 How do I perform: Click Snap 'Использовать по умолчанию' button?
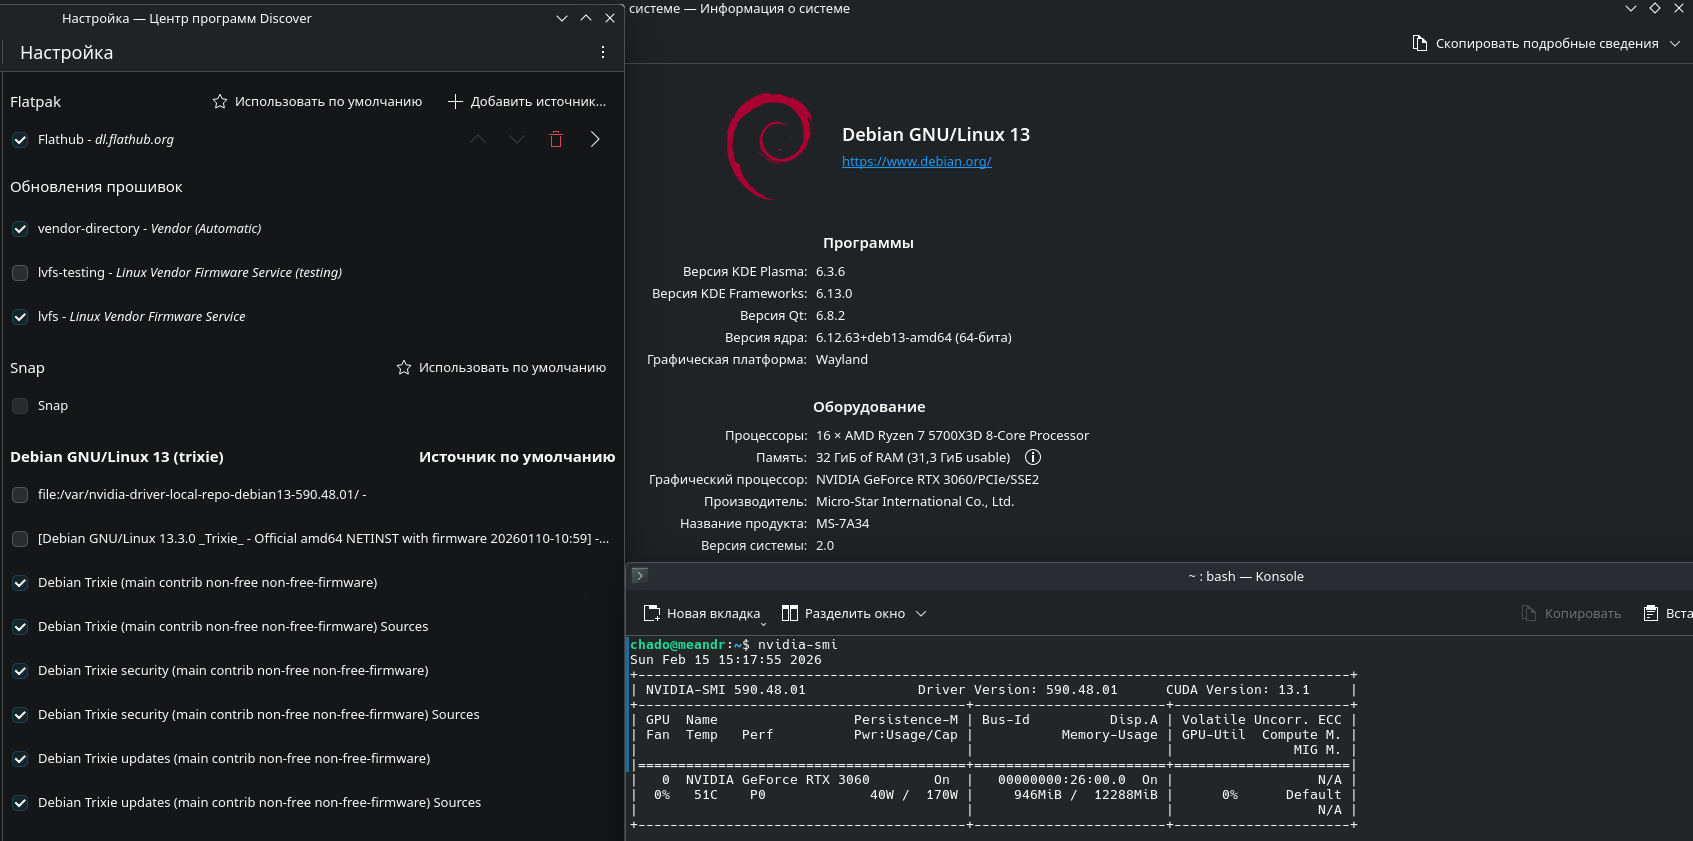(x=501, y=368)
